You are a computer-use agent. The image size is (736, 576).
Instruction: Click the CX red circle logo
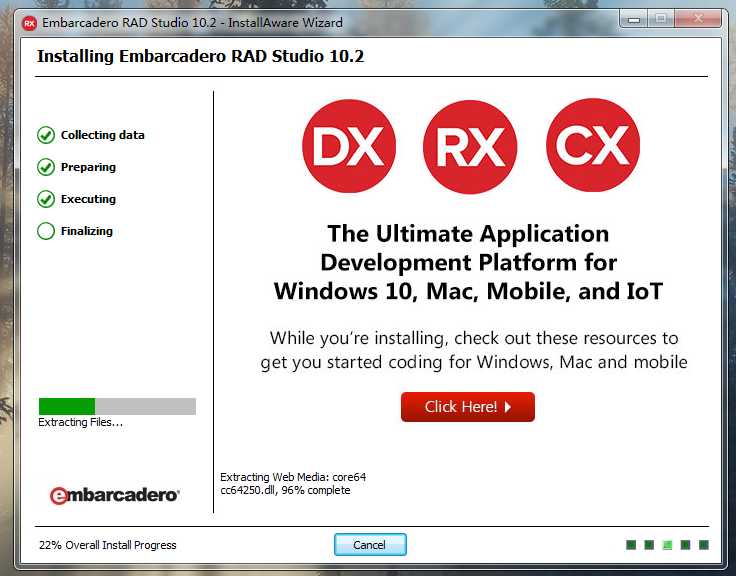click(593, 145)
